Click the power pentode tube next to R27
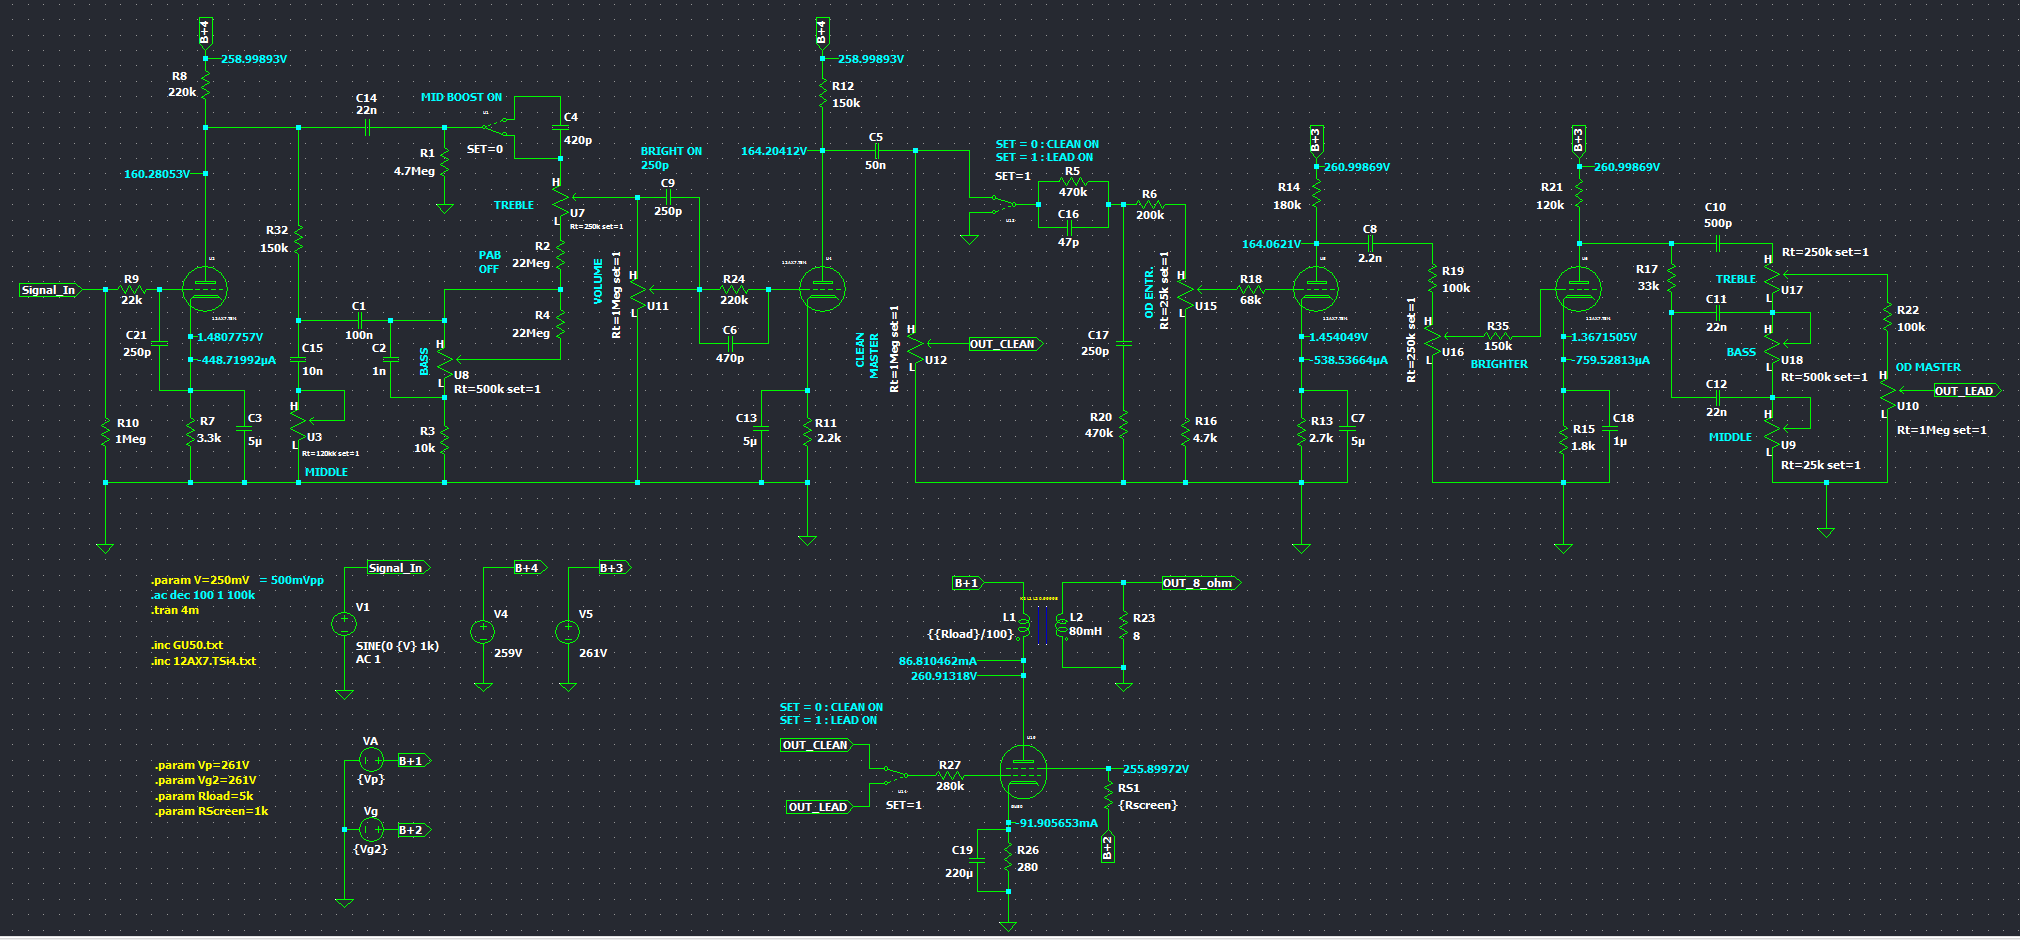The width and height of the screenshot is (2020, 940). [x=1022, y=773]
